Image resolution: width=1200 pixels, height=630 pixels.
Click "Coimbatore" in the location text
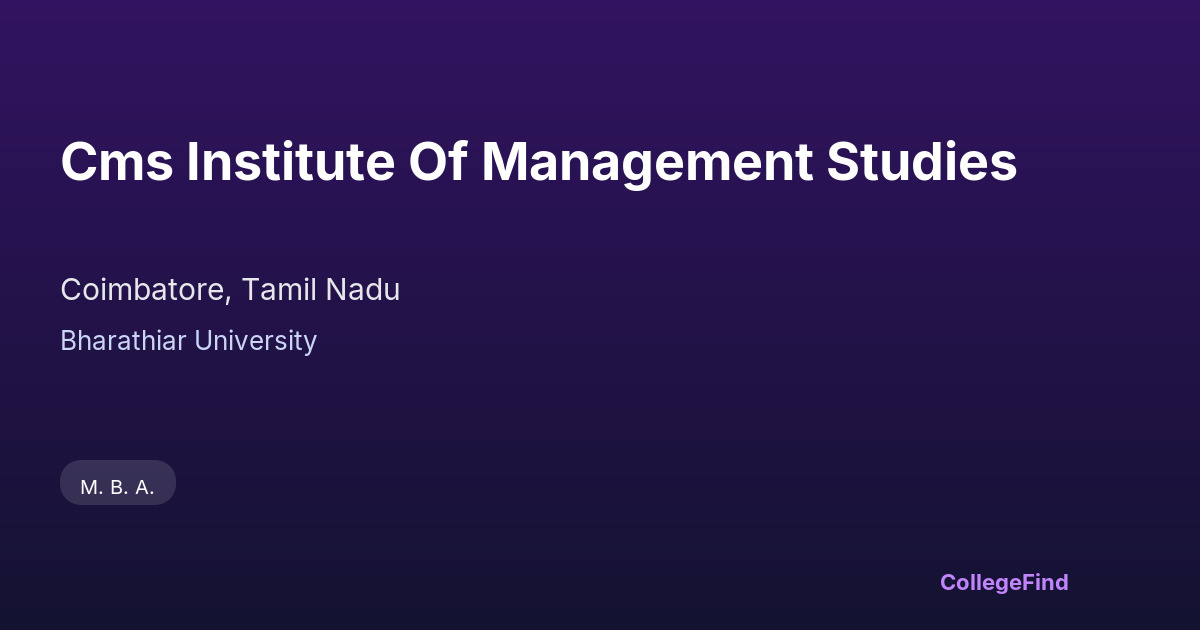click(144, 290)
